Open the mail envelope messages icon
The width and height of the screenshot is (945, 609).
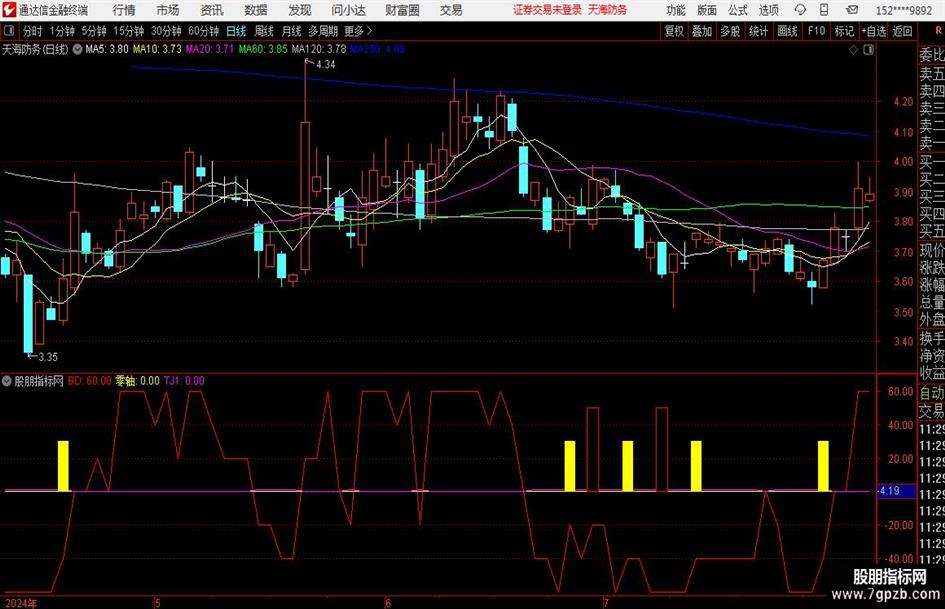(852, 10)
